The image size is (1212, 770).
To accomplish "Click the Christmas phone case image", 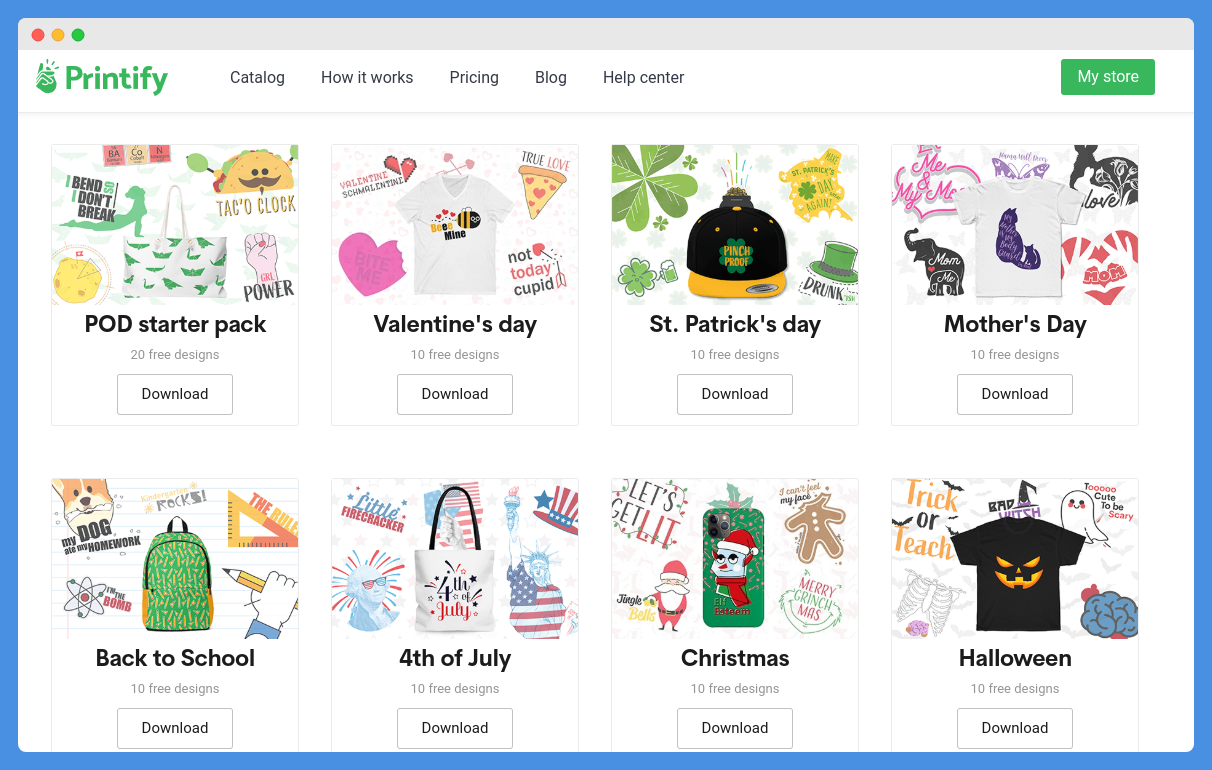I will (735, 559).
